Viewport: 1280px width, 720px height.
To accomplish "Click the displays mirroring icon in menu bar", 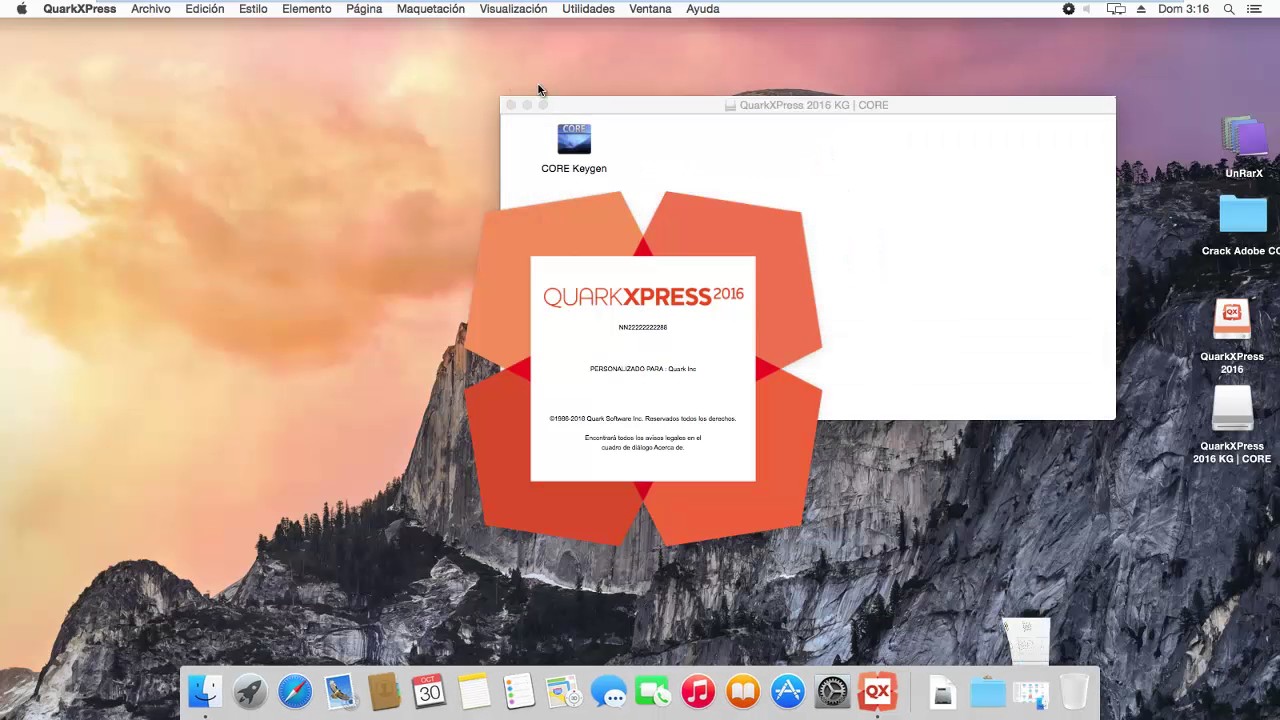I will pos(1116,9).
